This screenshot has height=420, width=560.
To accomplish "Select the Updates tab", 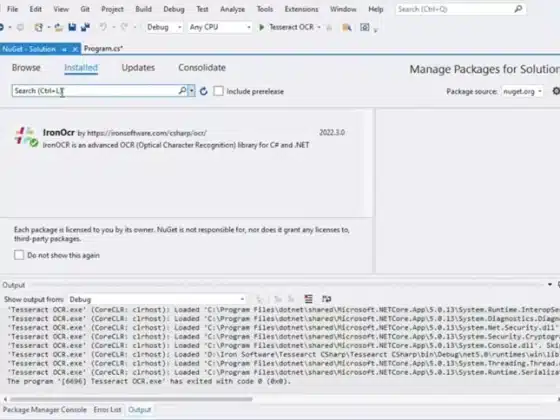I will pyautogui.click(x=138, y=68).
